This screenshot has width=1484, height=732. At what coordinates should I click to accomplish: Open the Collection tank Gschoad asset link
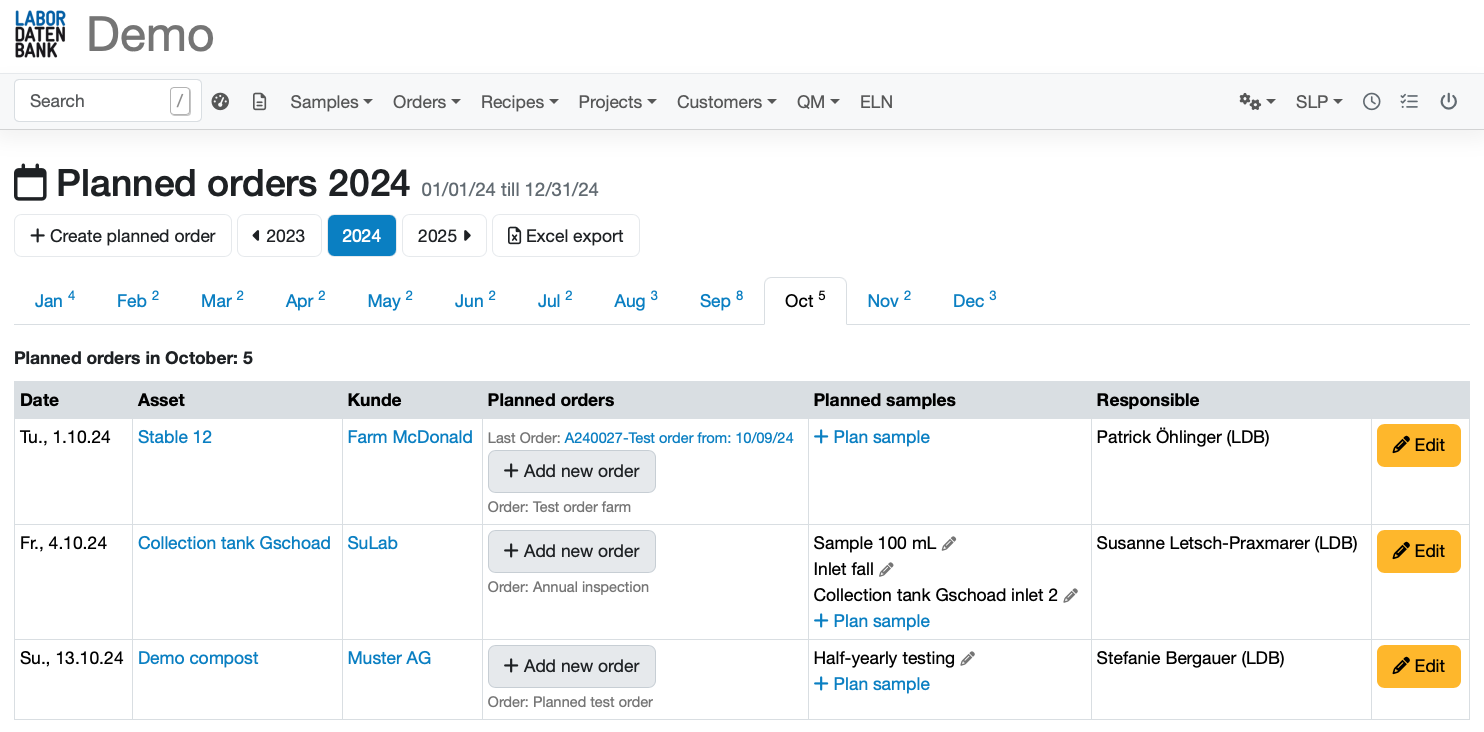[x=234, y=543]
